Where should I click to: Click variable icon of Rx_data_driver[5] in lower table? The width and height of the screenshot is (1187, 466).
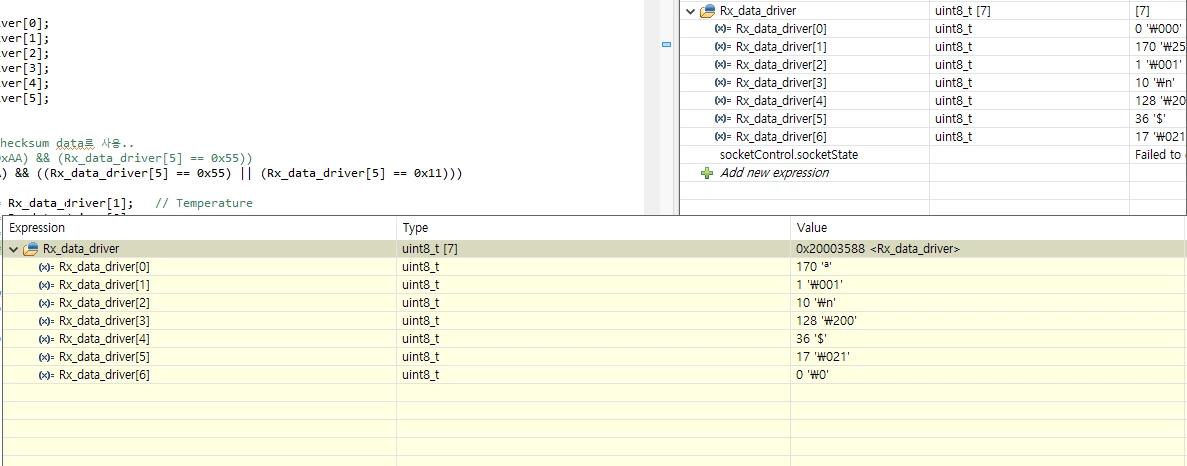(x=47, y=357)
